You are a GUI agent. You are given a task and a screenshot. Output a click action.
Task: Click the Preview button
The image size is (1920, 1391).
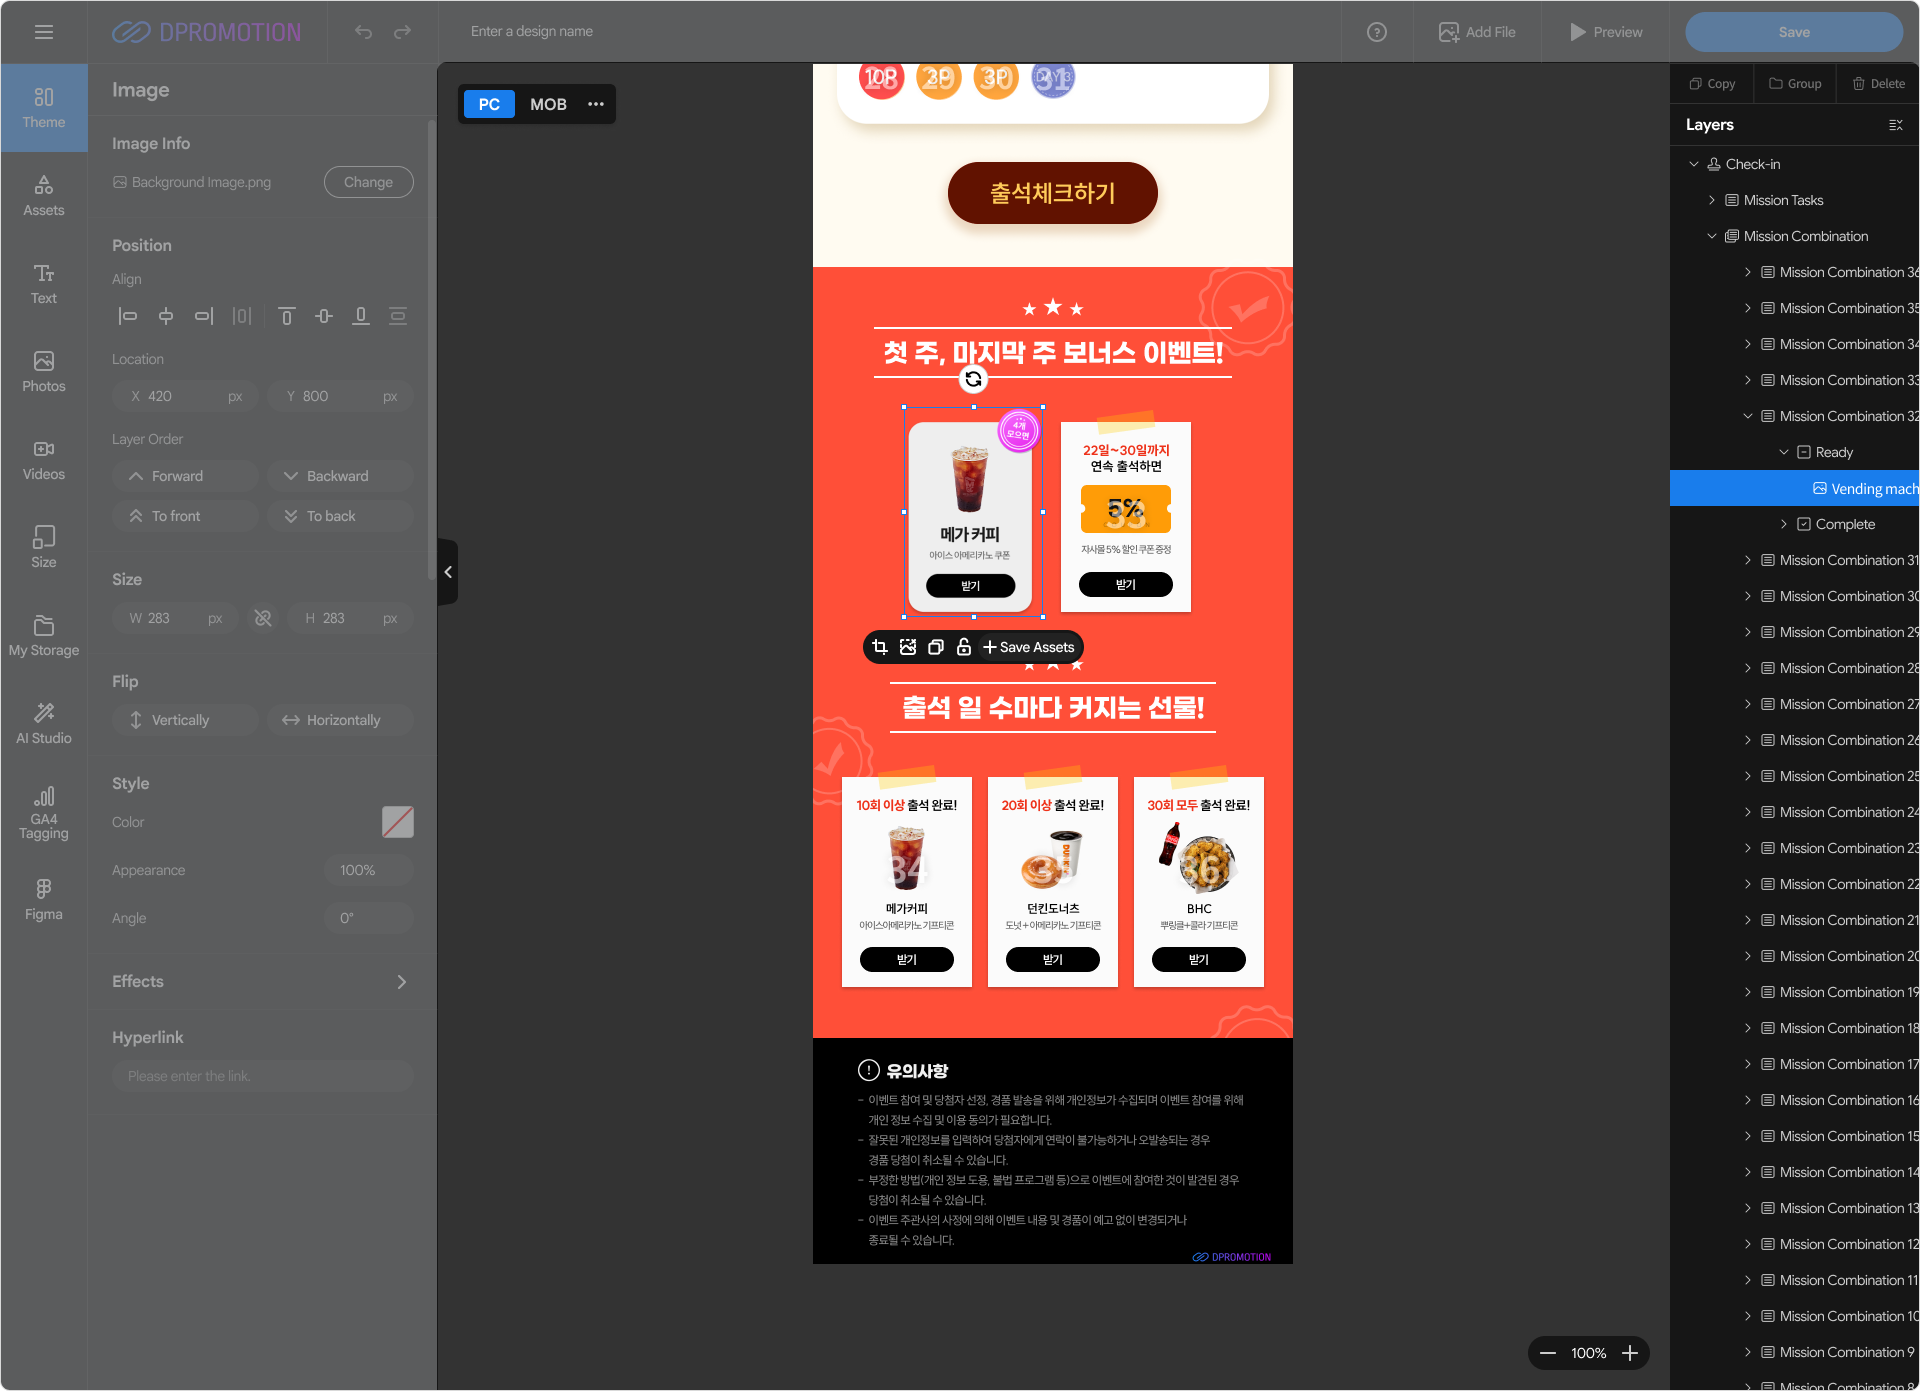pyautogui.click(x=1606, y=32)
